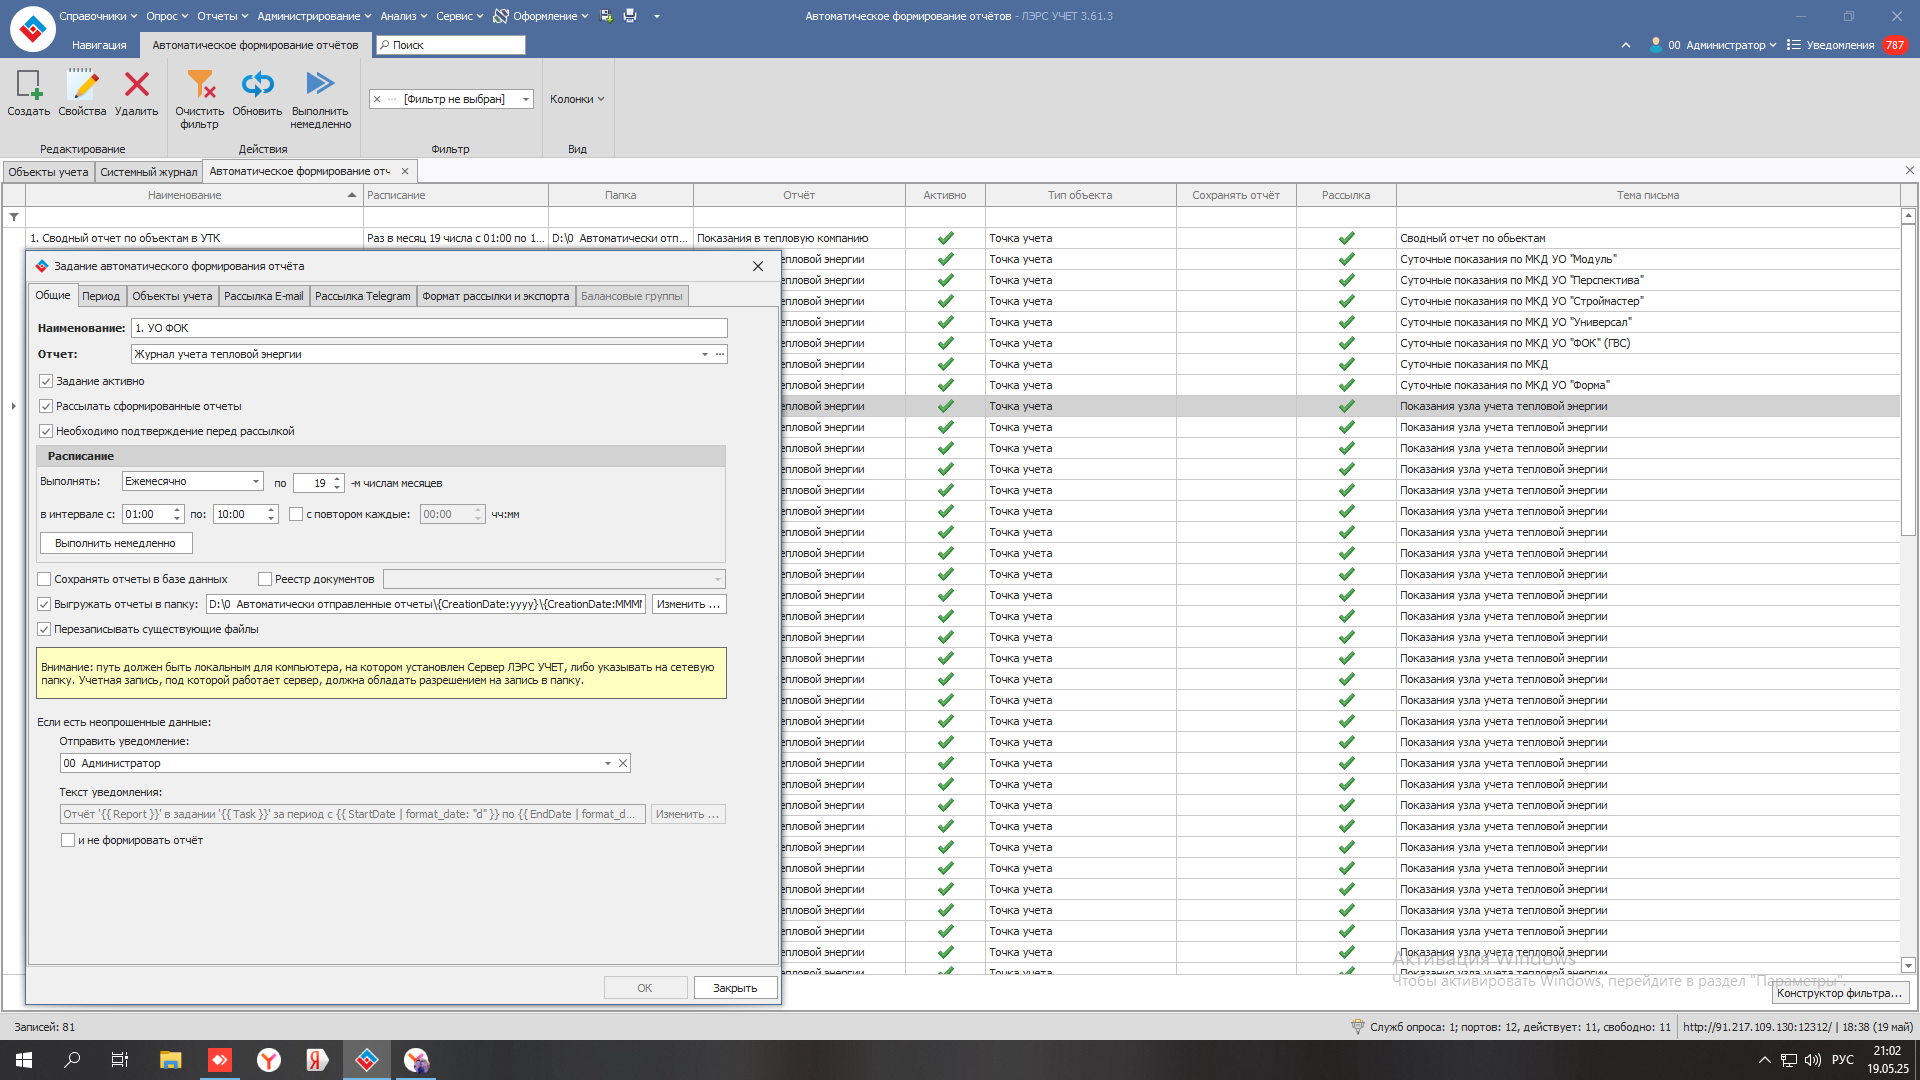
Task: Open Формат рассылки и экспорта tab
Action: click(495, 296)
